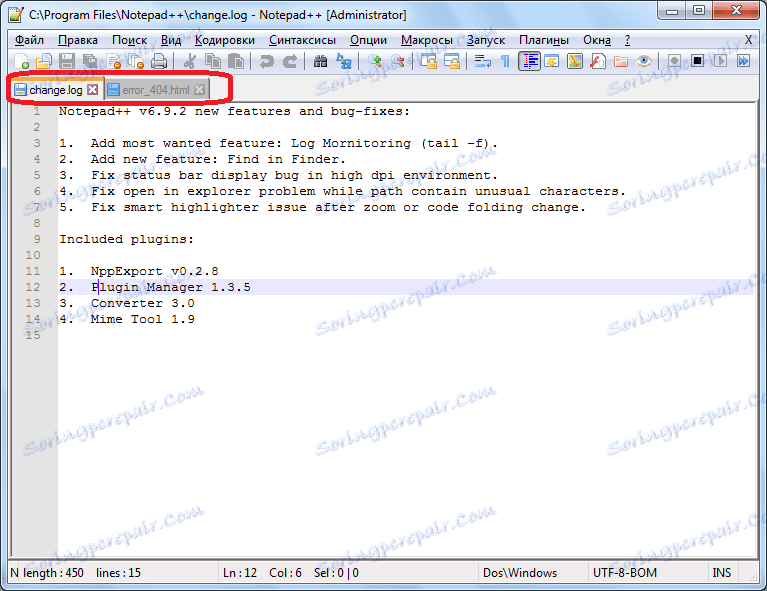
Task: Toggle synchronize horizontal scrolling icon
Action: tap(452, 62)
